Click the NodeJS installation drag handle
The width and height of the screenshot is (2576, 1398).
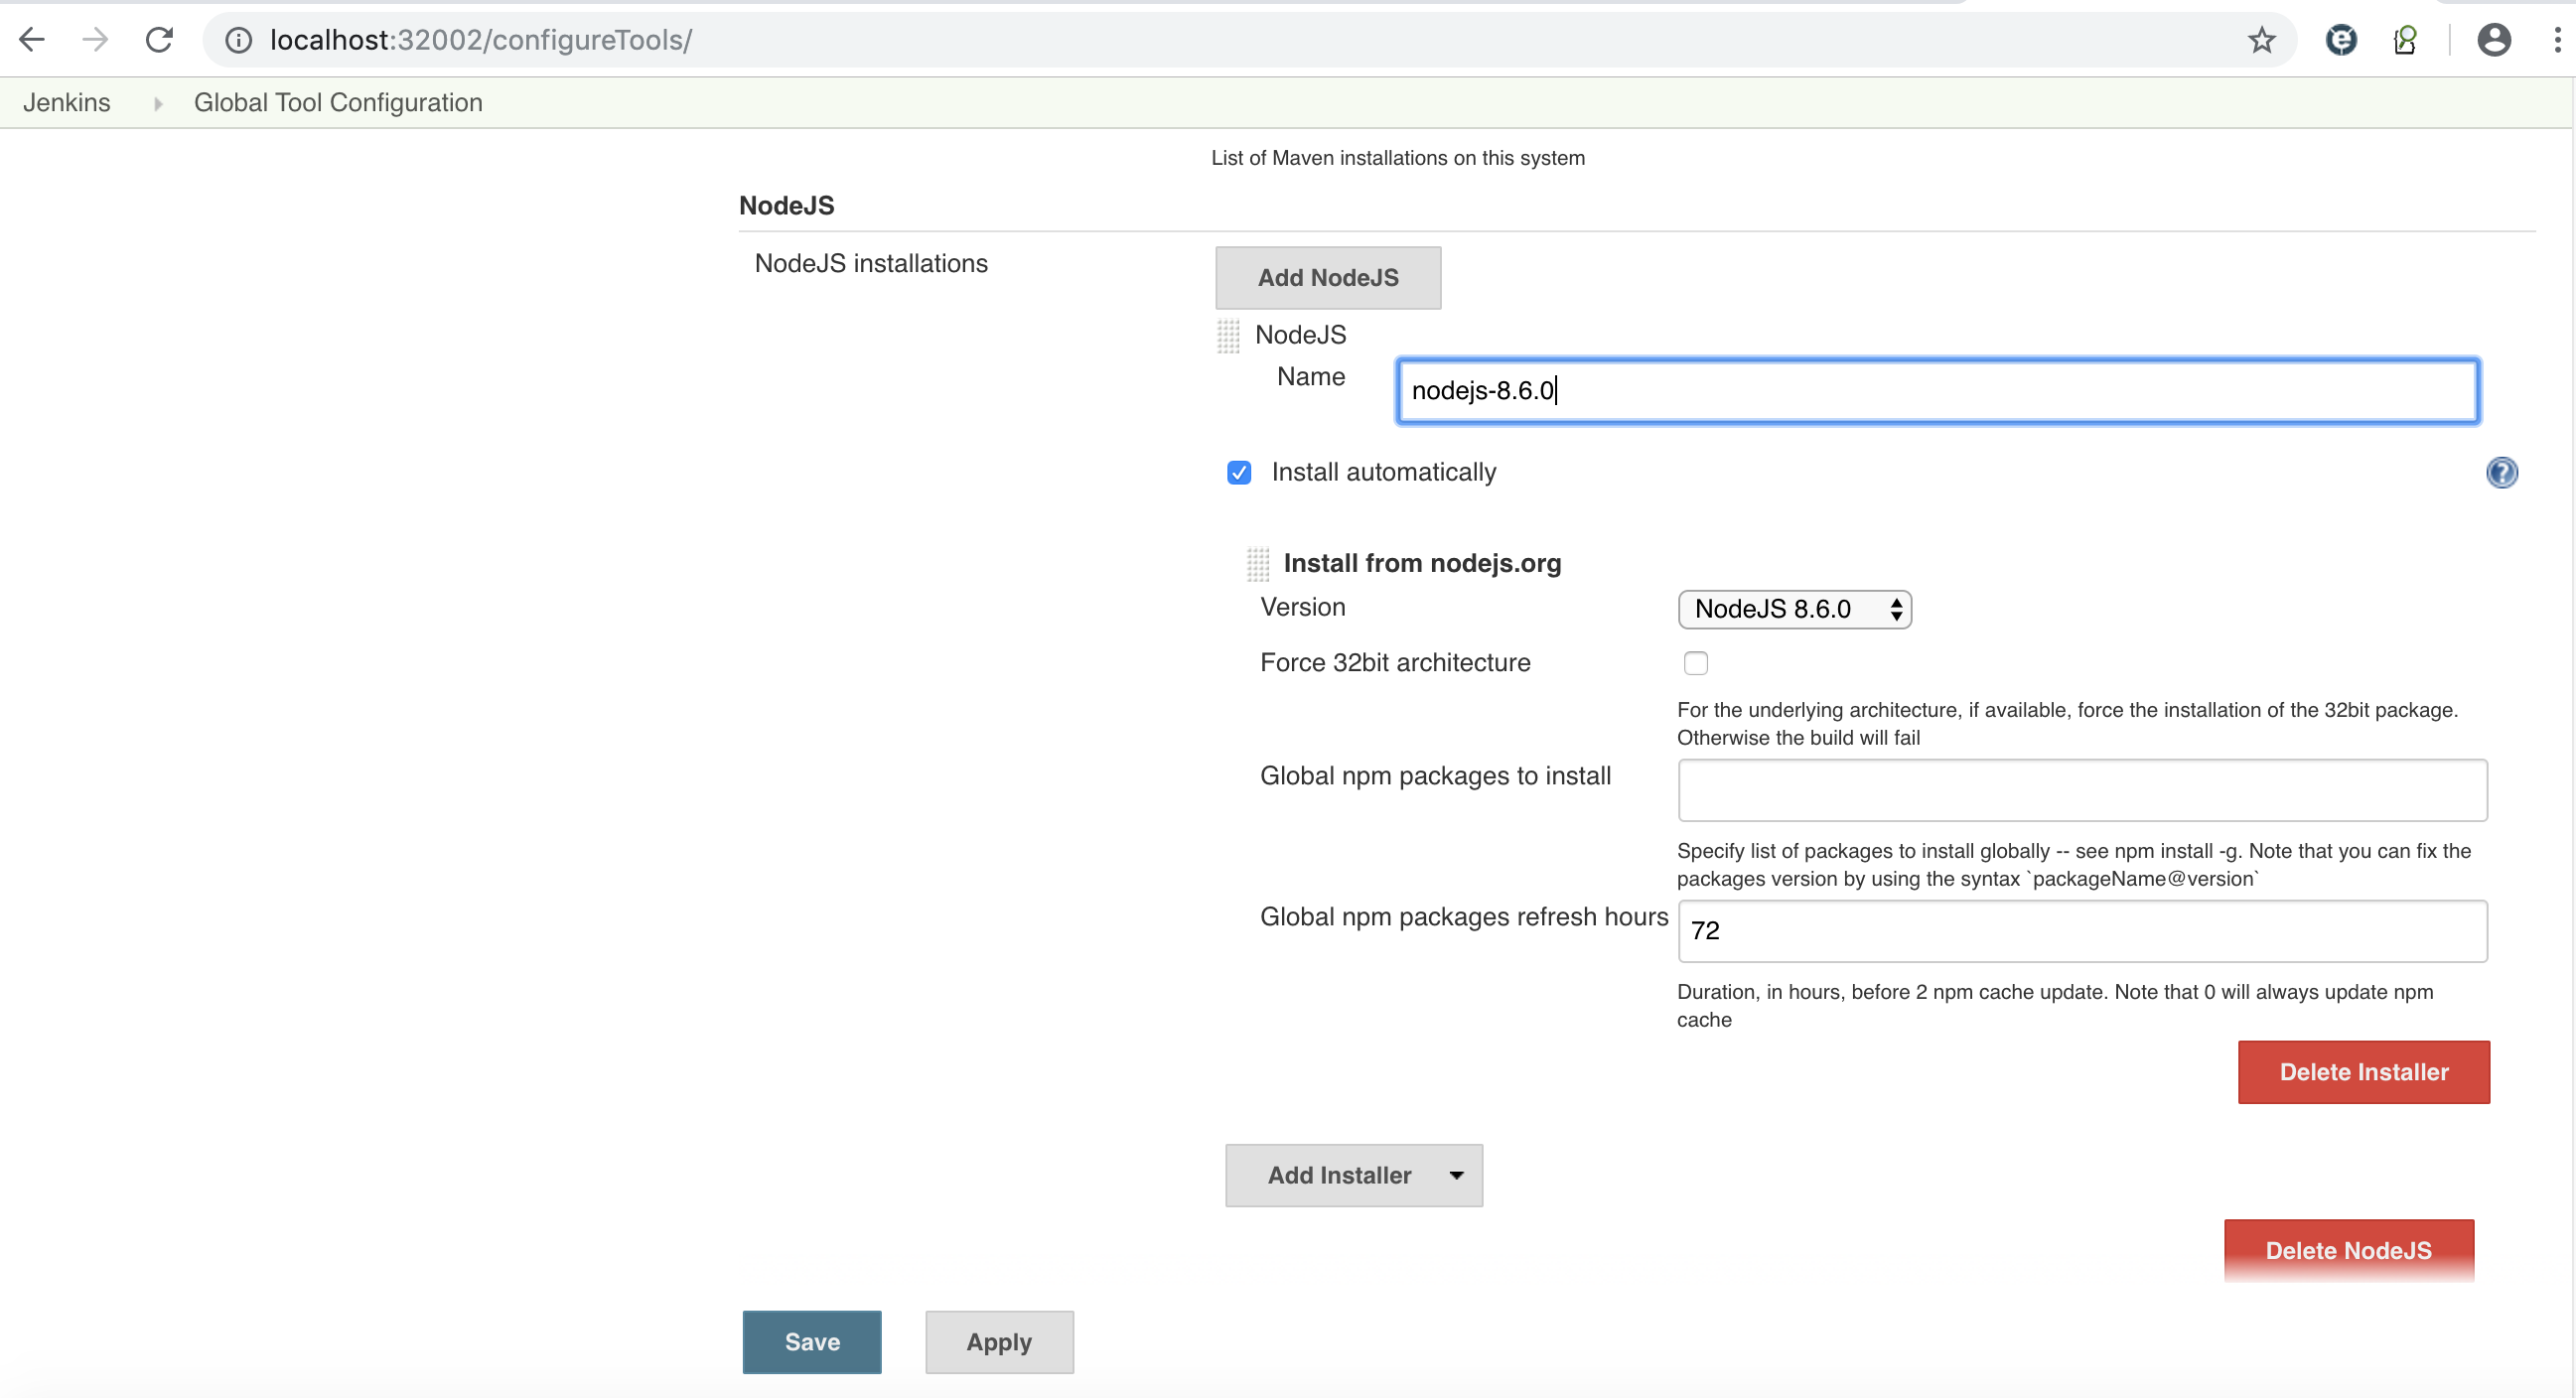[1228, 336]
